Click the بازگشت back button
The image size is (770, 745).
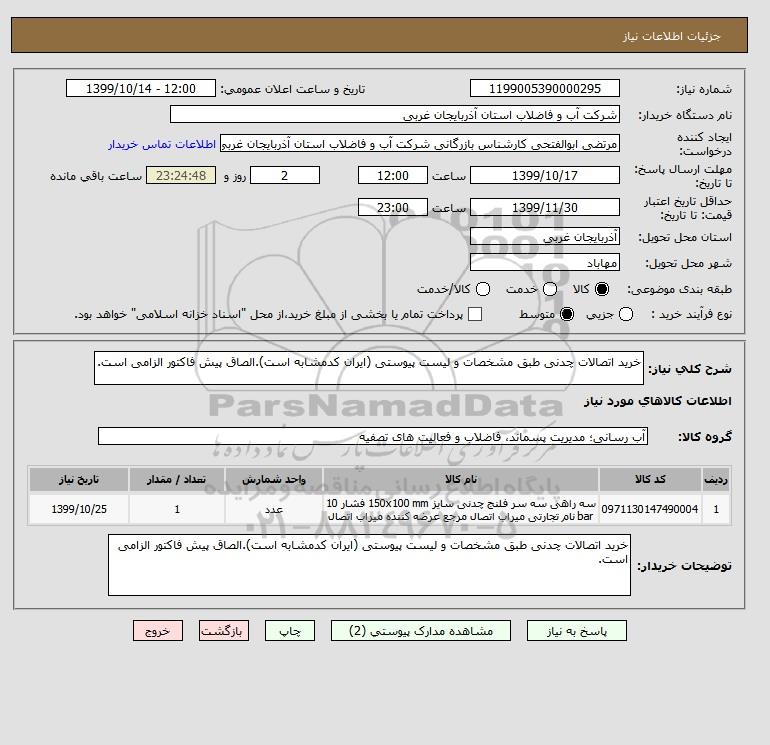point(224,631)
